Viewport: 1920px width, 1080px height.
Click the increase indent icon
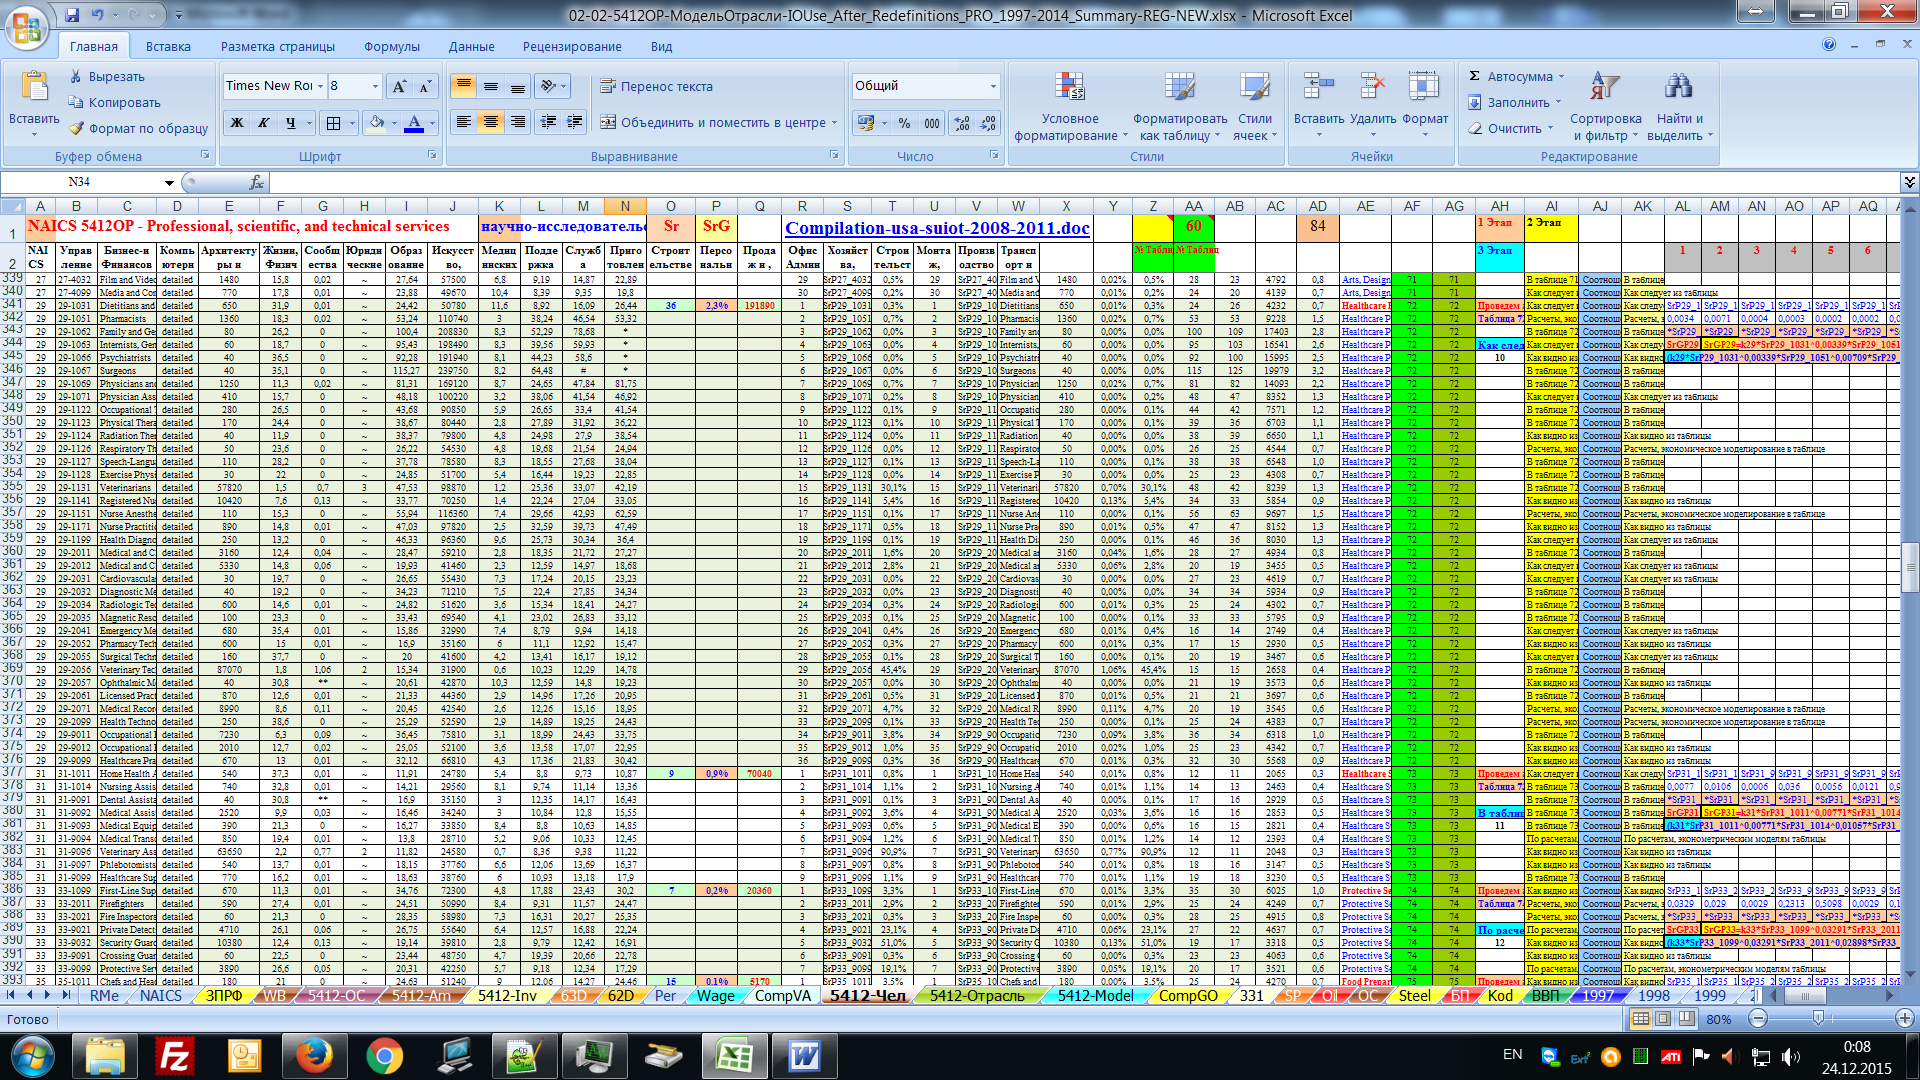coord(575,122)
